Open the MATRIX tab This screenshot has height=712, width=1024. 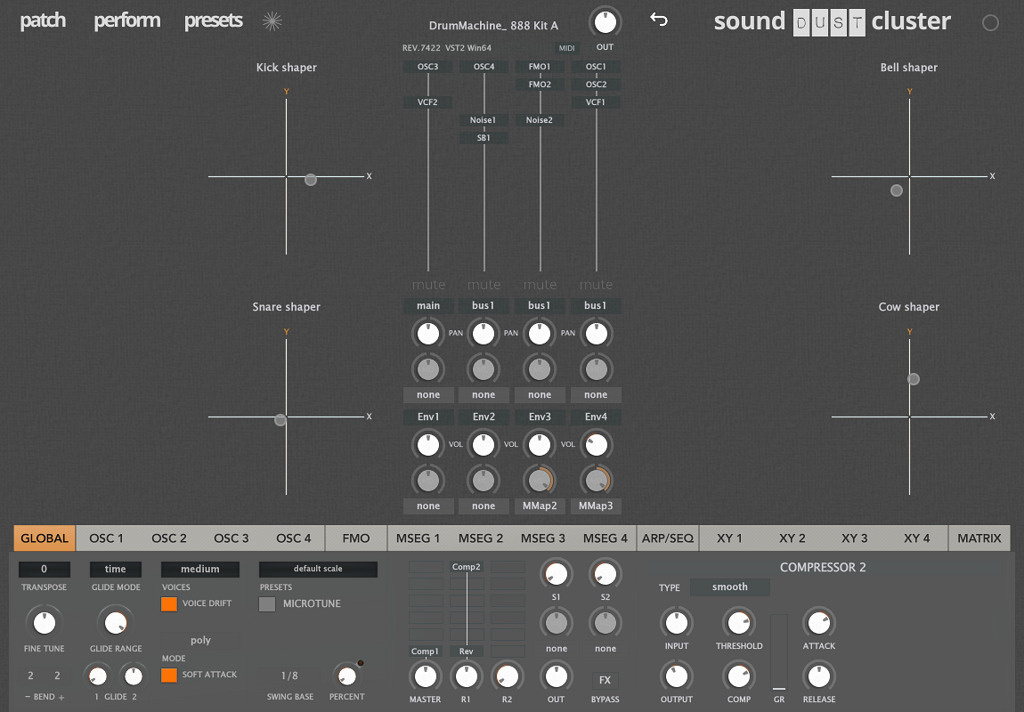tap(979, 538)
